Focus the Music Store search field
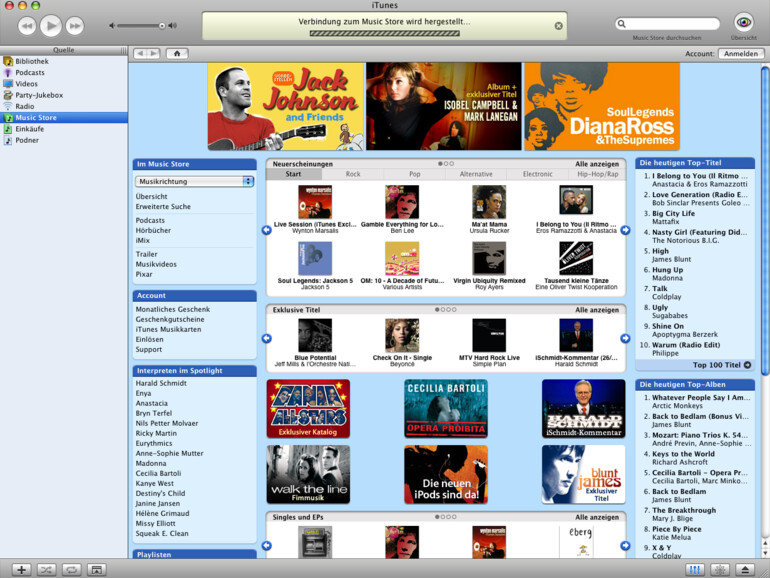Viewport: 770px width, 578px height. tap(667, 24)
